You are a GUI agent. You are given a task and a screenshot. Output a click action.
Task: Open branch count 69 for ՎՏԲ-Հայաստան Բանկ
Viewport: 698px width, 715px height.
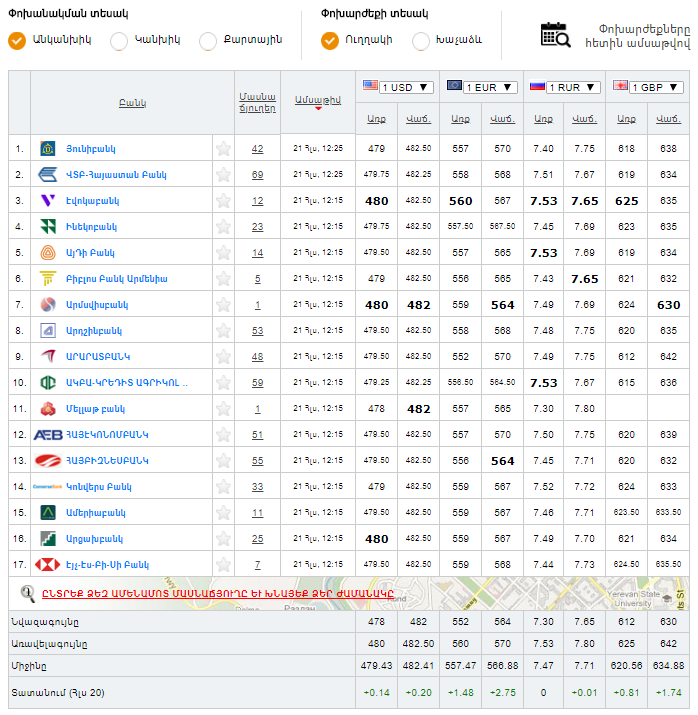point(257,175)
